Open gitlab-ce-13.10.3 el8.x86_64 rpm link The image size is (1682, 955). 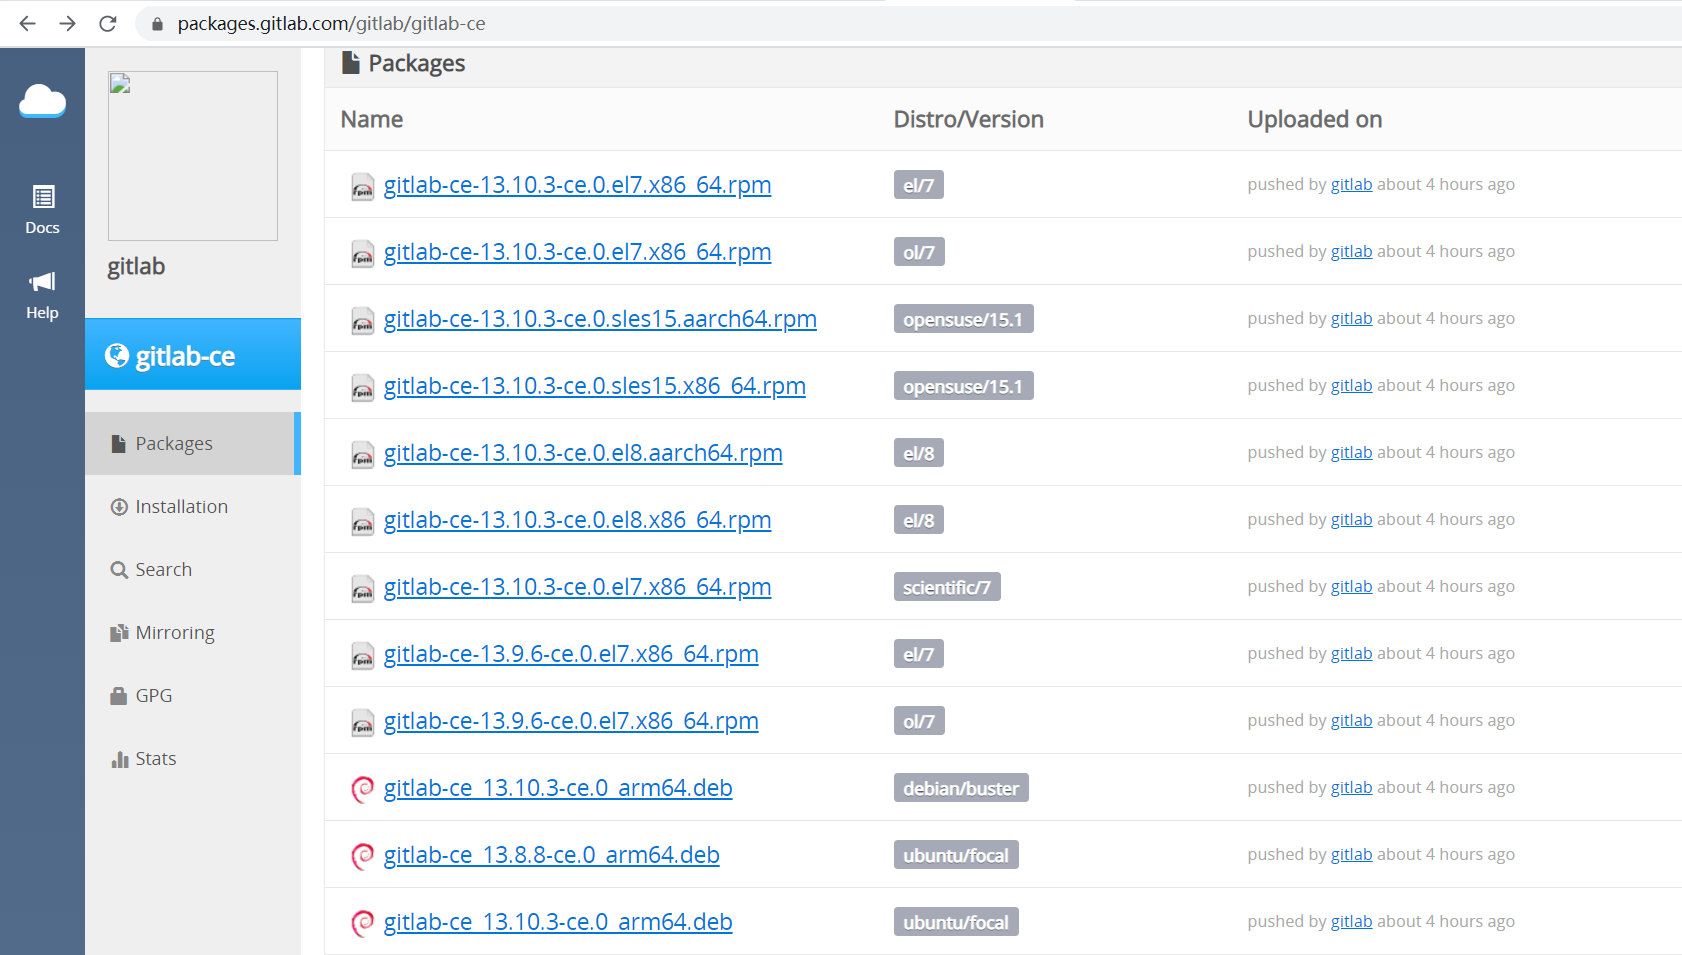577,520
